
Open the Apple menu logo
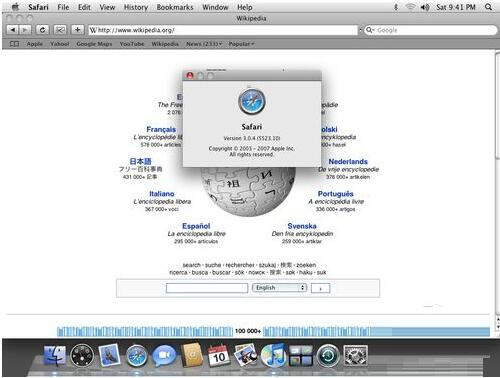tap(15, 7)
